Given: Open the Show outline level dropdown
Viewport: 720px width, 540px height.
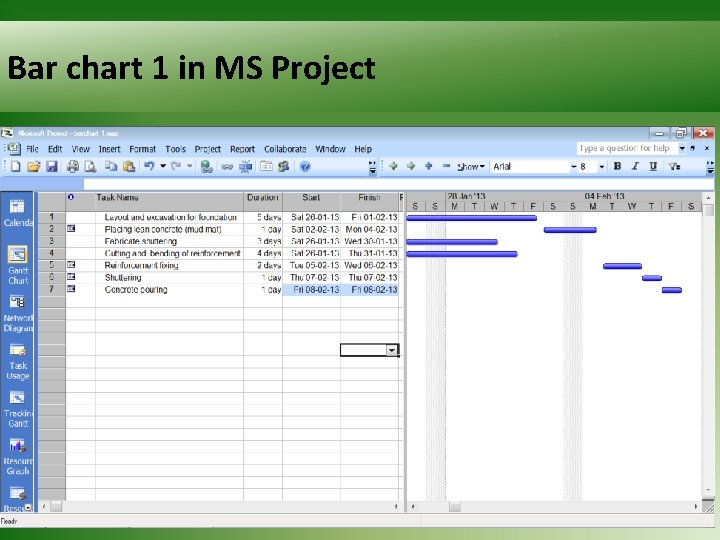Looking at the screenshot, I should pyautogui.click(x=471, y=167).
